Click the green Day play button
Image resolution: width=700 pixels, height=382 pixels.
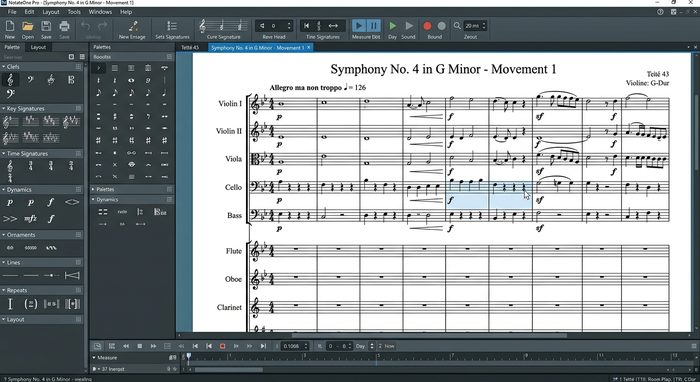[x=392, y=26]
